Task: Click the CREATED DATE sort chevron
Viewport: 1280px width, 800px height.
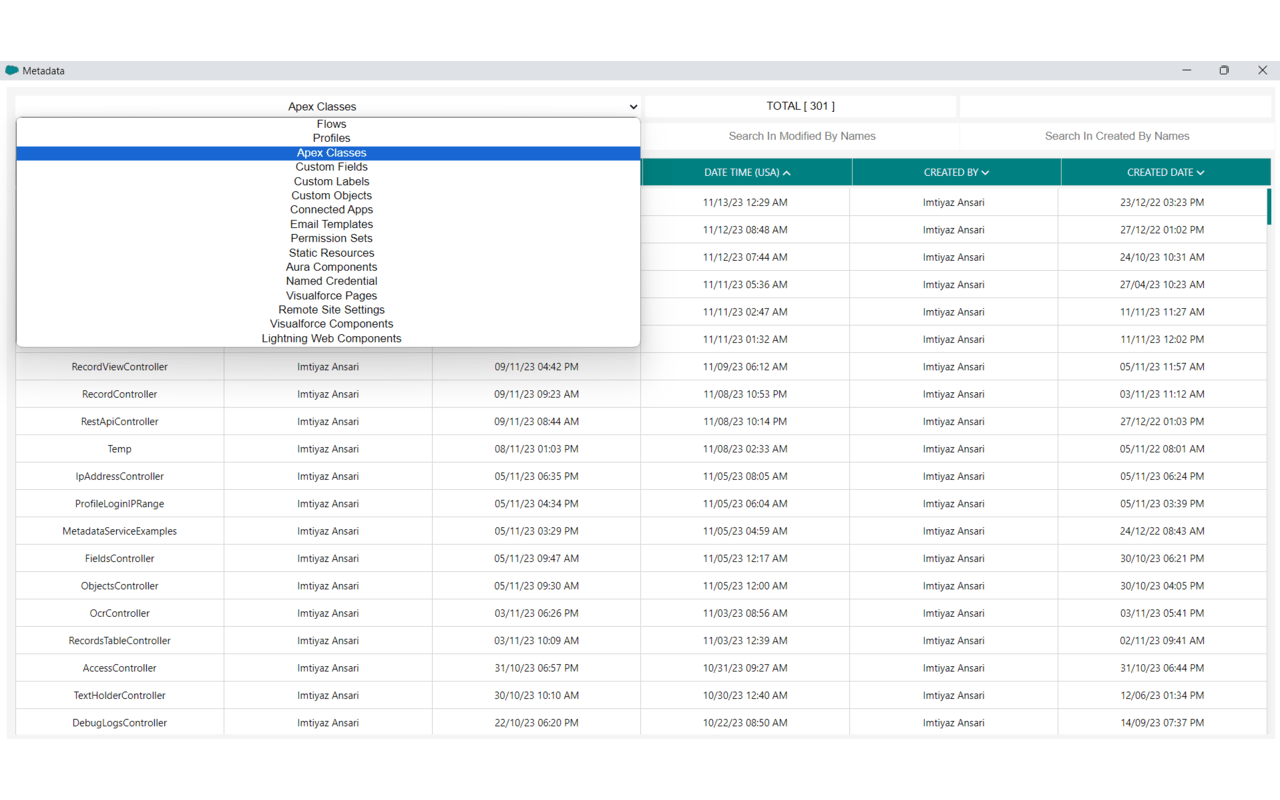Action: (1200, 172)
